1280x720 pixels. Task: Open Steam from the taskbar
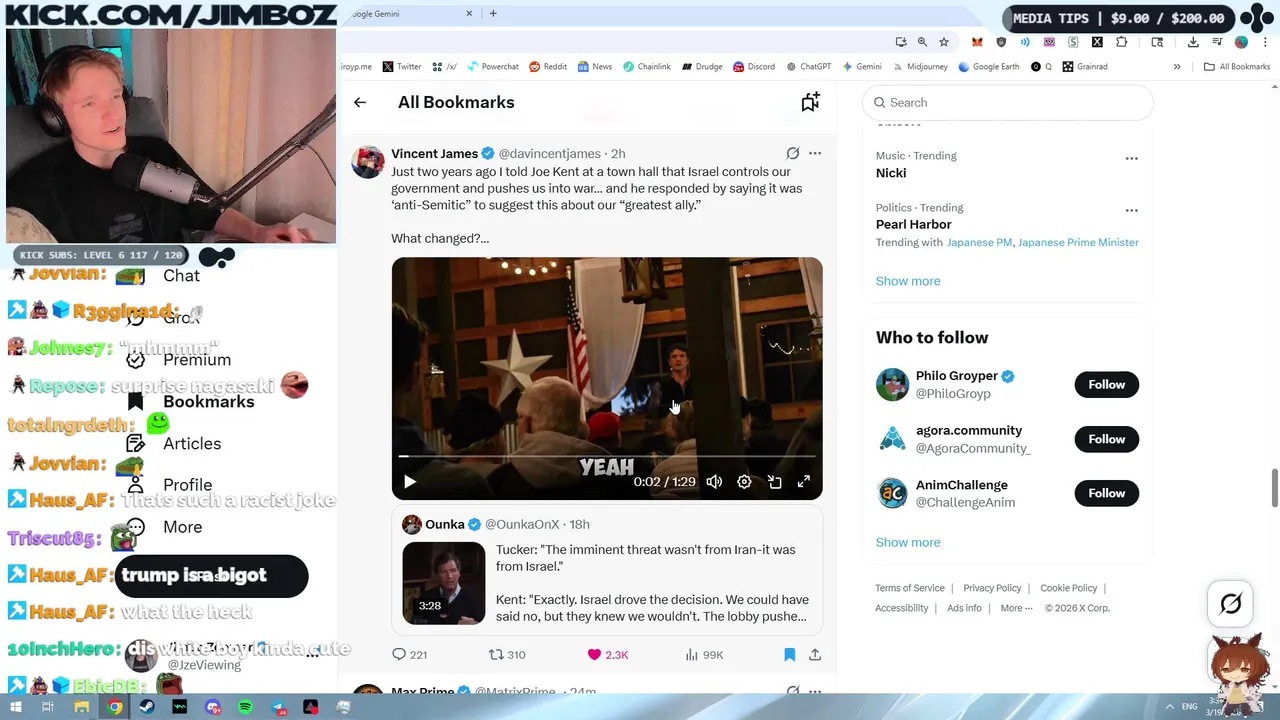[147, 707]
